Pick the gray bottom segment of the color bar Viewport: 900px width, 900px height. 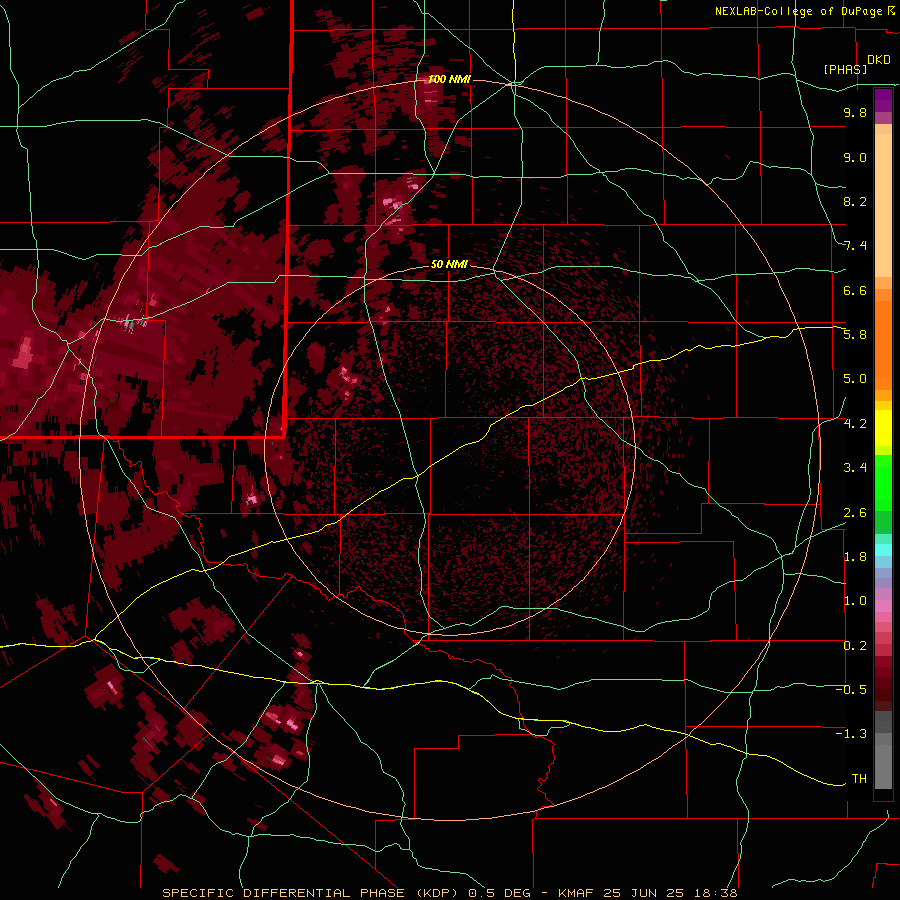pos(883,767)
